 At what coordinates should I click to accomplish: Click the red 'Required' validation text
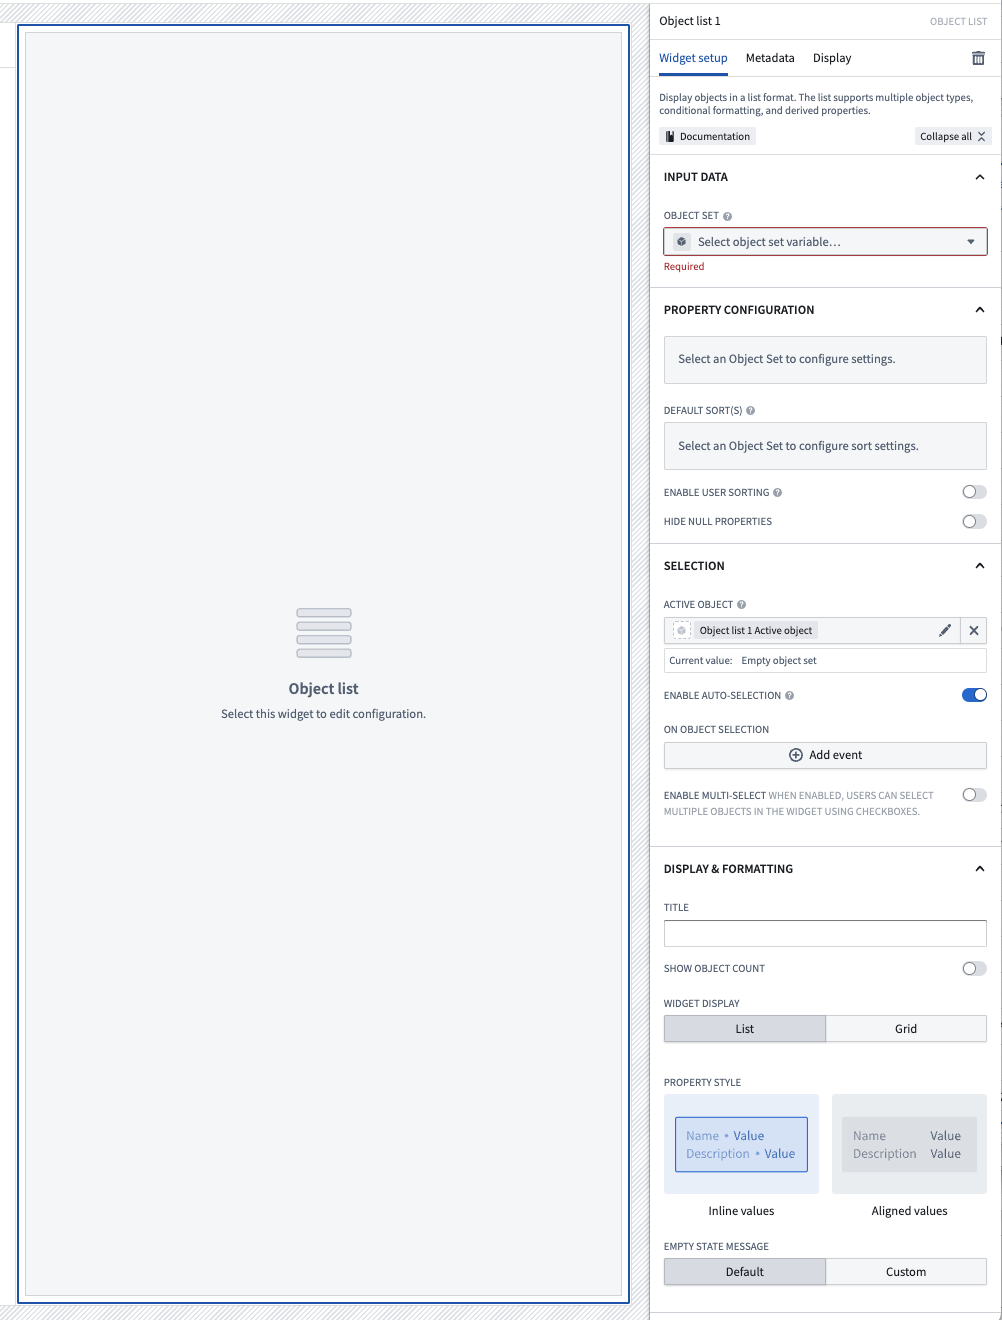[x=684, y=267]
